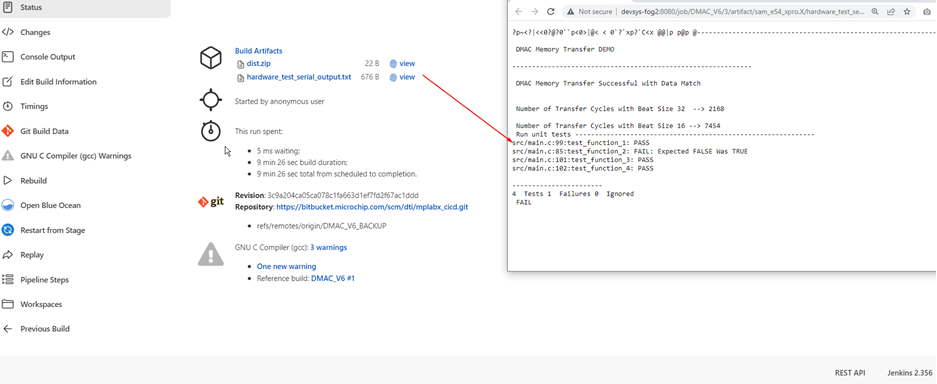Click the test_function_2 FAIL line
Image resolution: width=937 pixels, height=384 pixels.
[x=630, y=152]
